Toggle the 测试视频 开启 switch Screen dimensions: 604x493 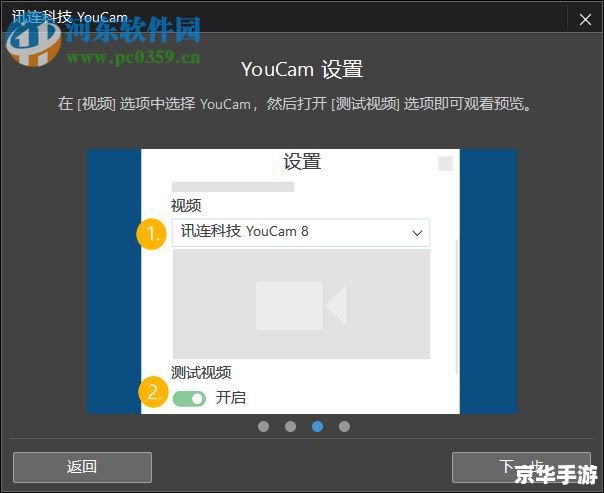[189, 399]
